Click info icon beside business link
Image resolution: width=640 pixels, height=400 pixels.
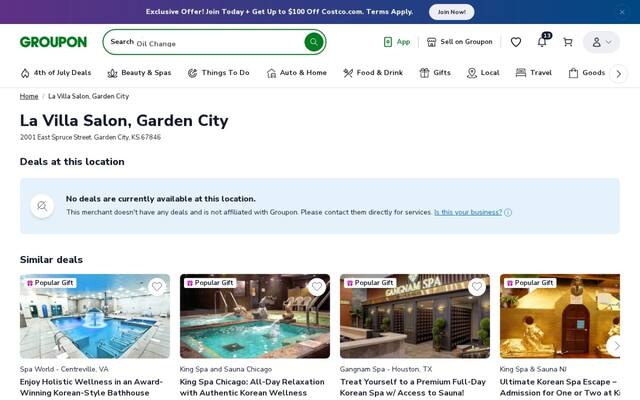click(508, 212)
